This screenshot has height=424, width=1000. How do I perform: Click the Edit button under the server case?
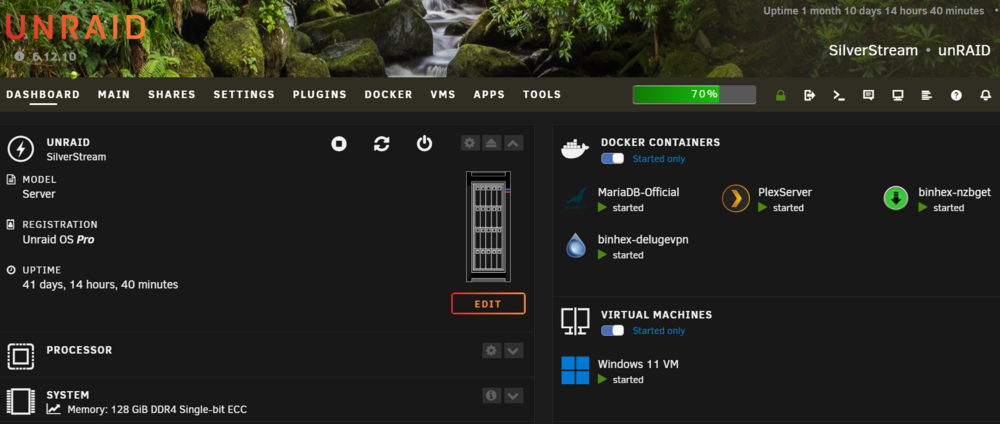tap(488, 303)
